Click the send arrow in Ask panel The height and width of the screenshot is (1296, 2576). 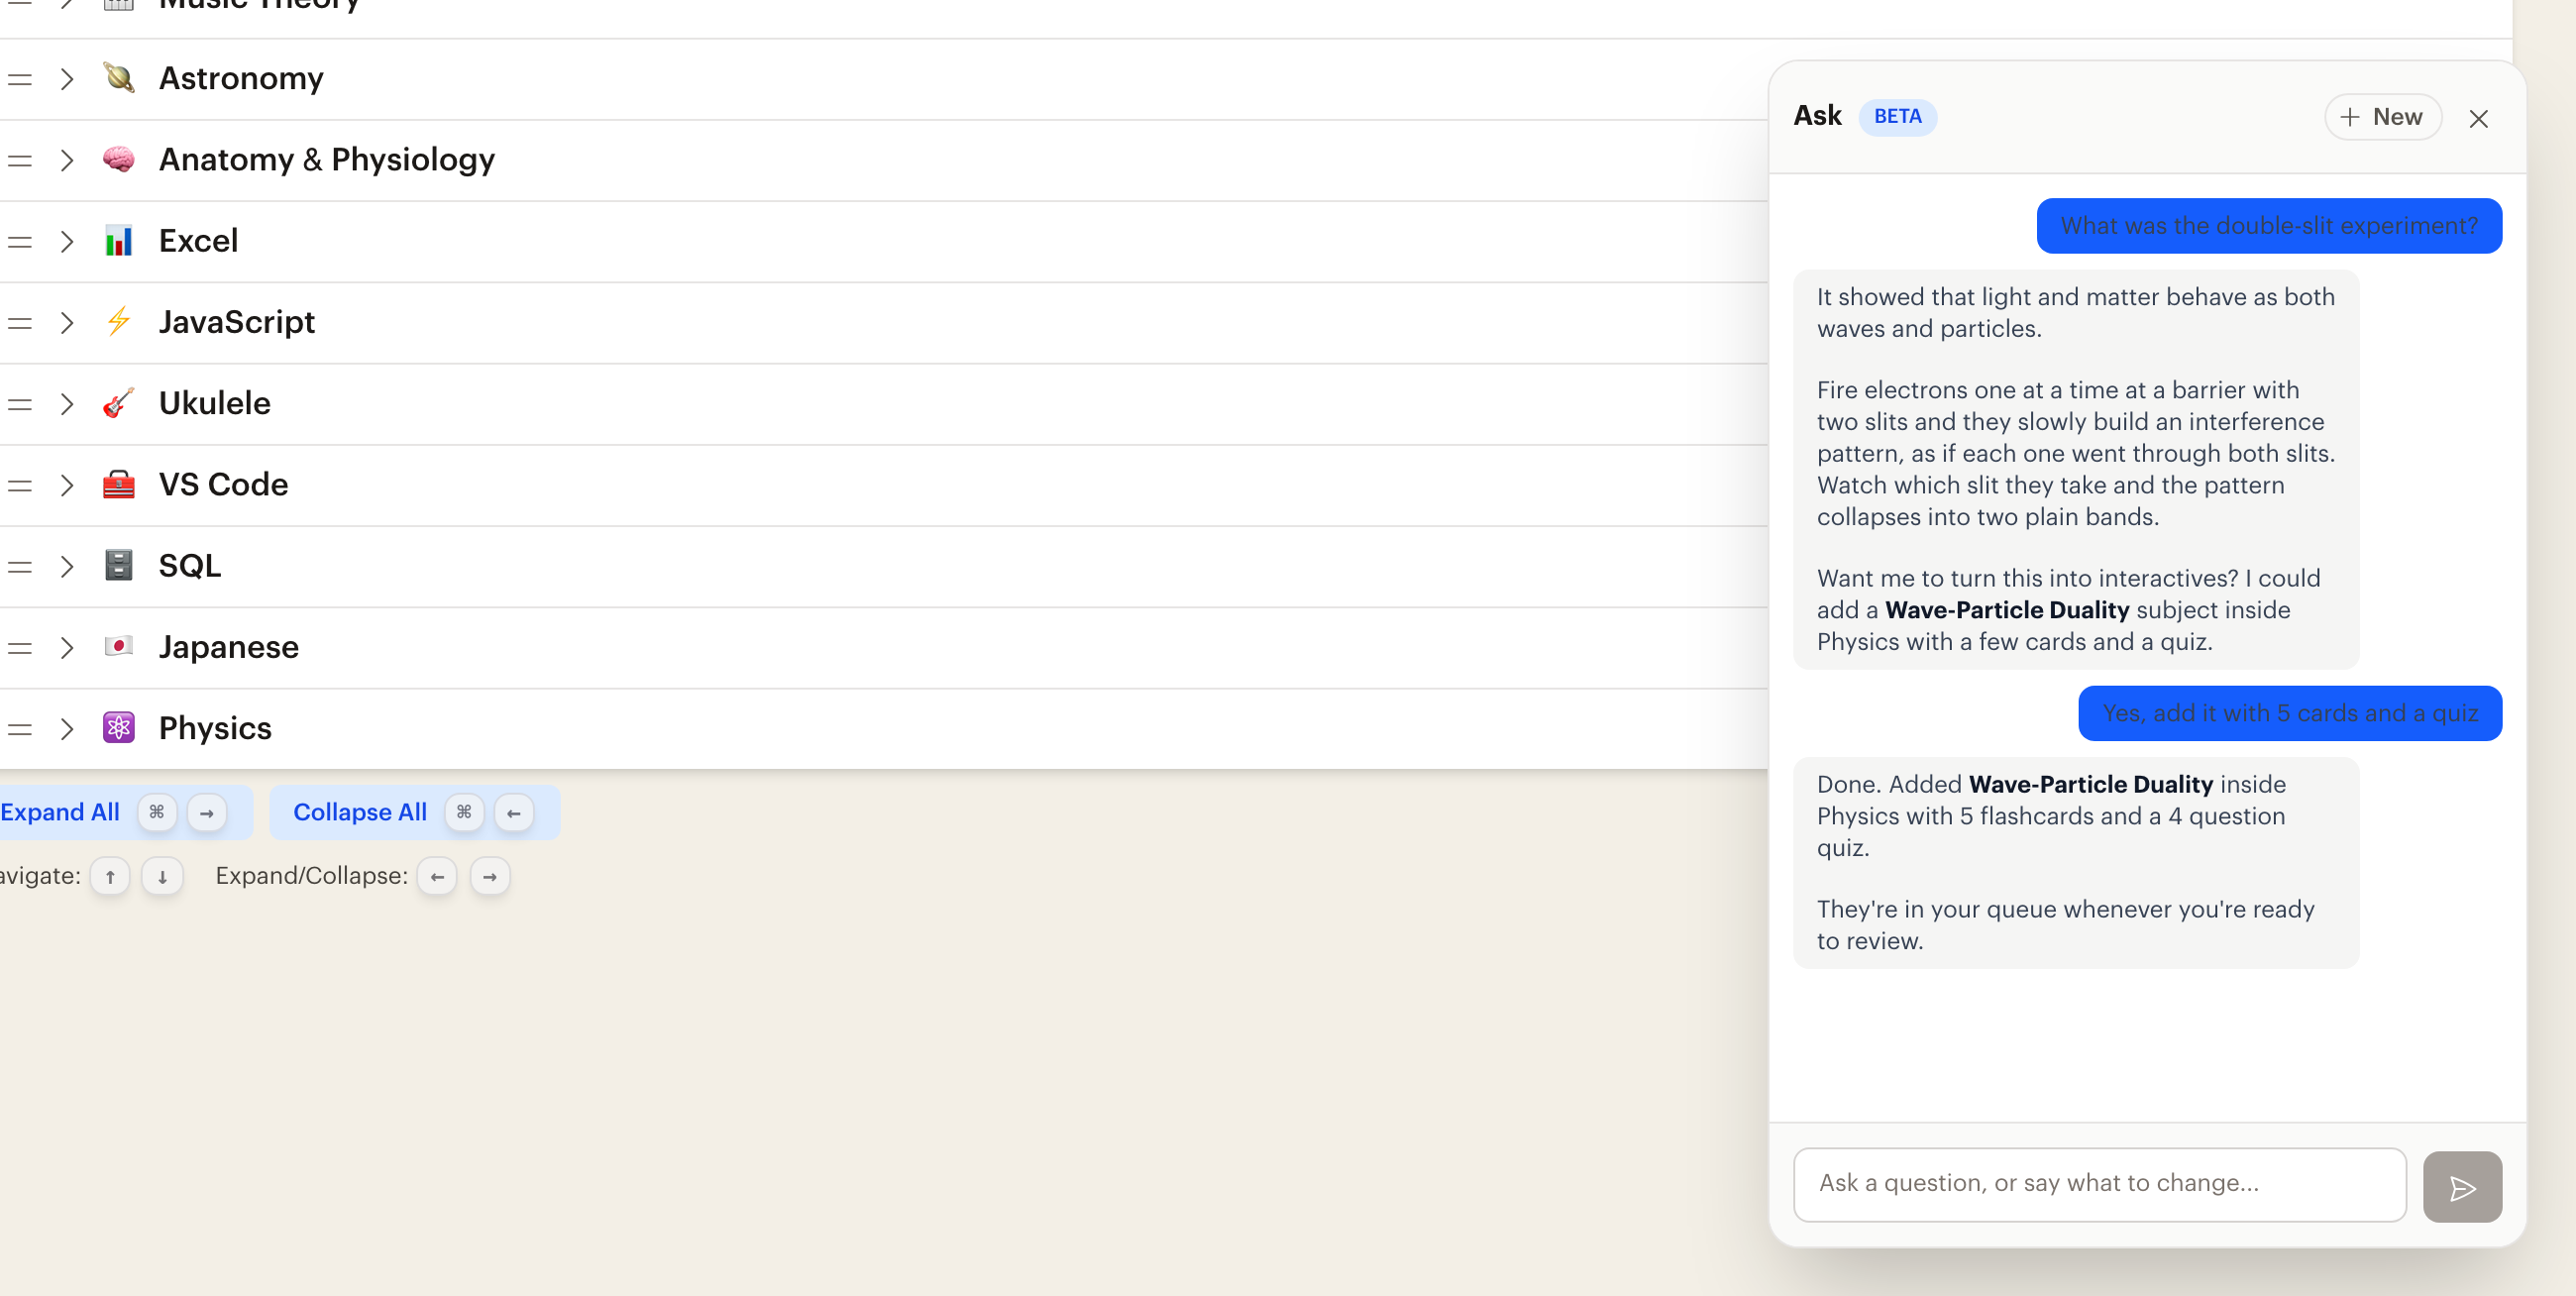(2462, 1187)
